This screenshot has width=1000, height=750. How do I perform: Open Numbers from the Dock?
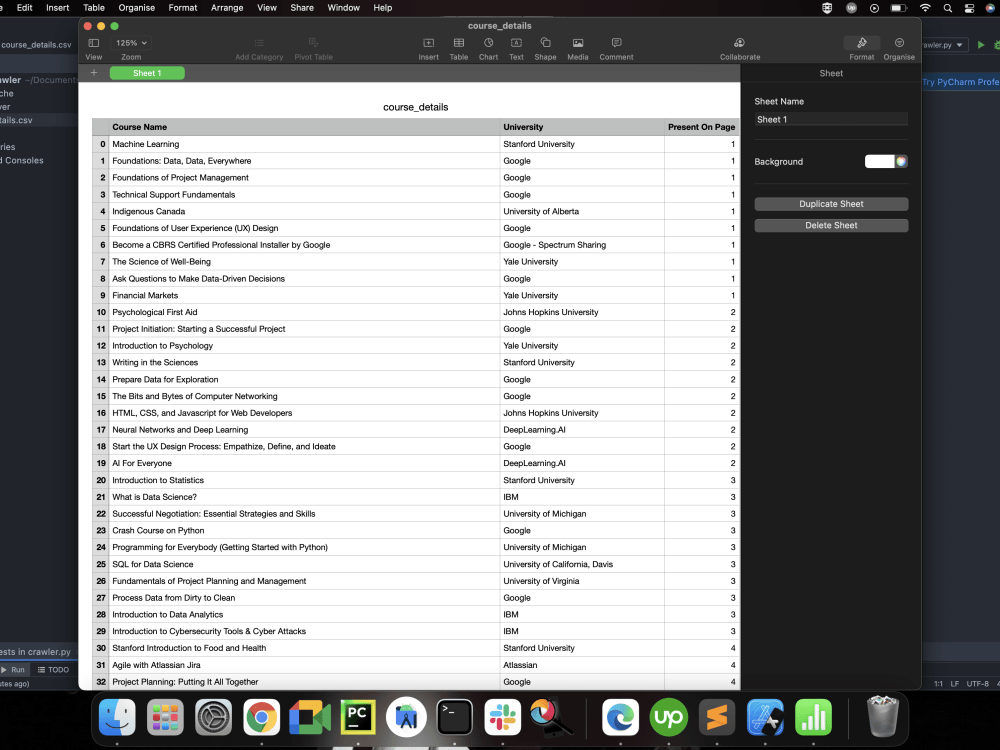[813, 717]
